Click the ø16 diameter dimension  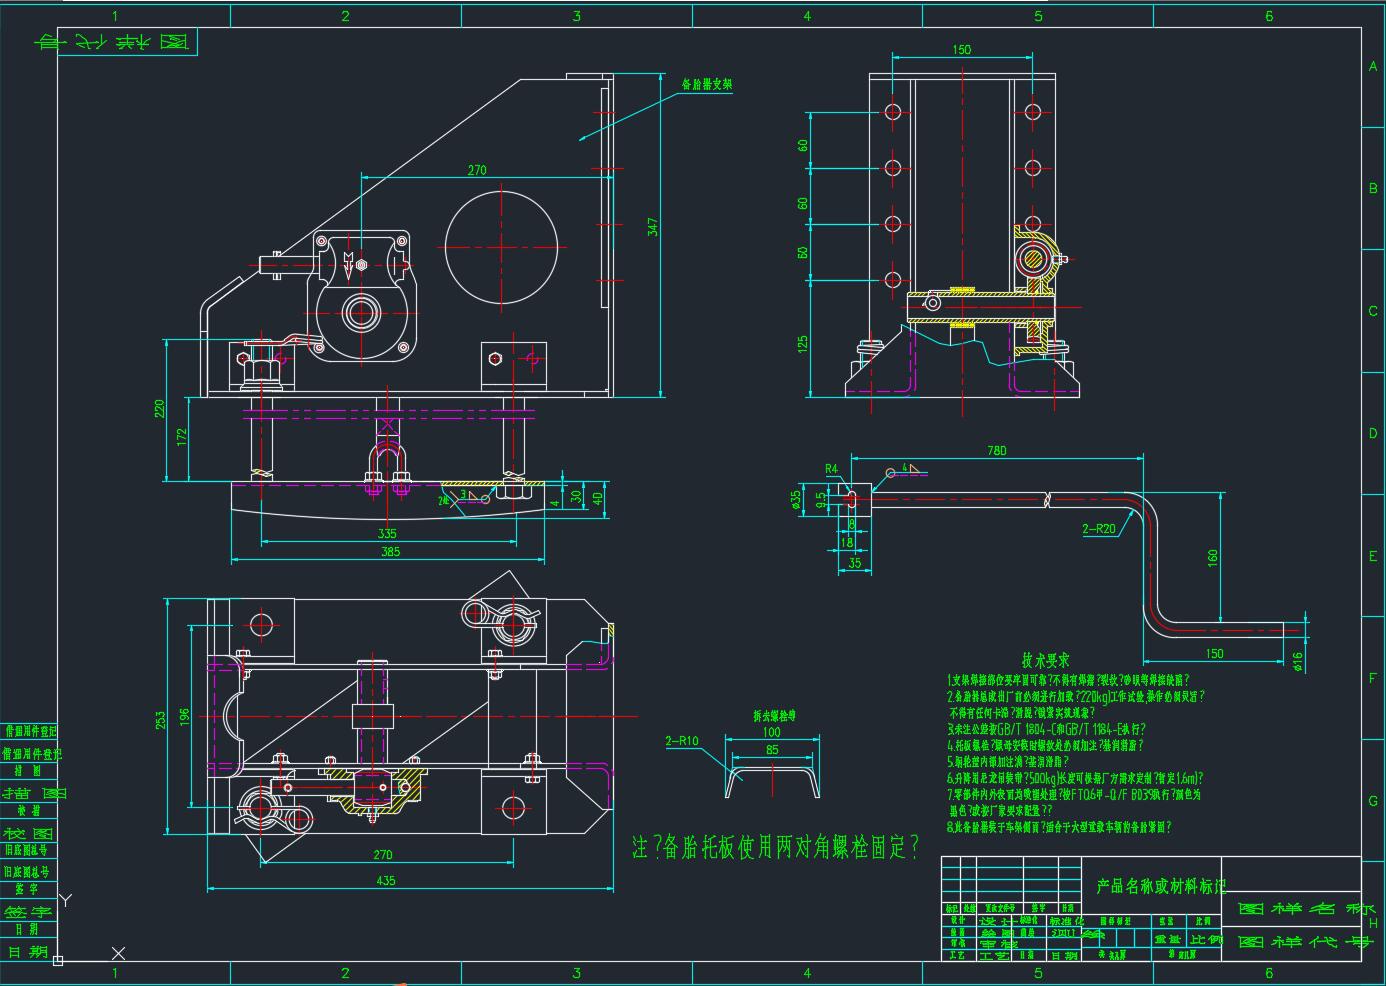1298,662
